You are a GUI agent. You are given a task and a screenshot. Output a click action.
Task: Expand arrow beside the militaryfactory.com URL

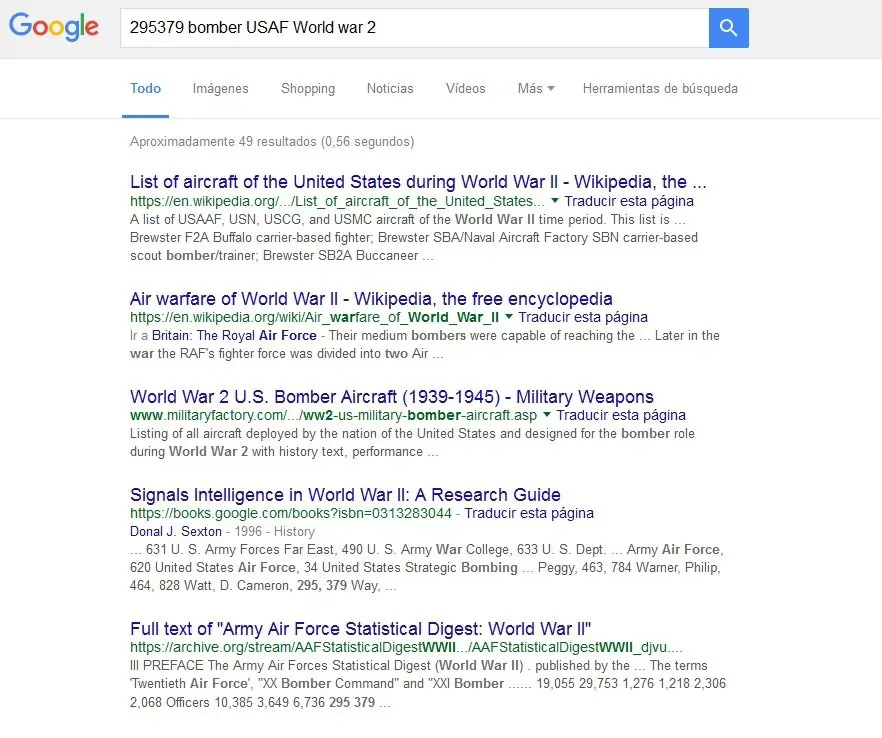pos(546,415)
